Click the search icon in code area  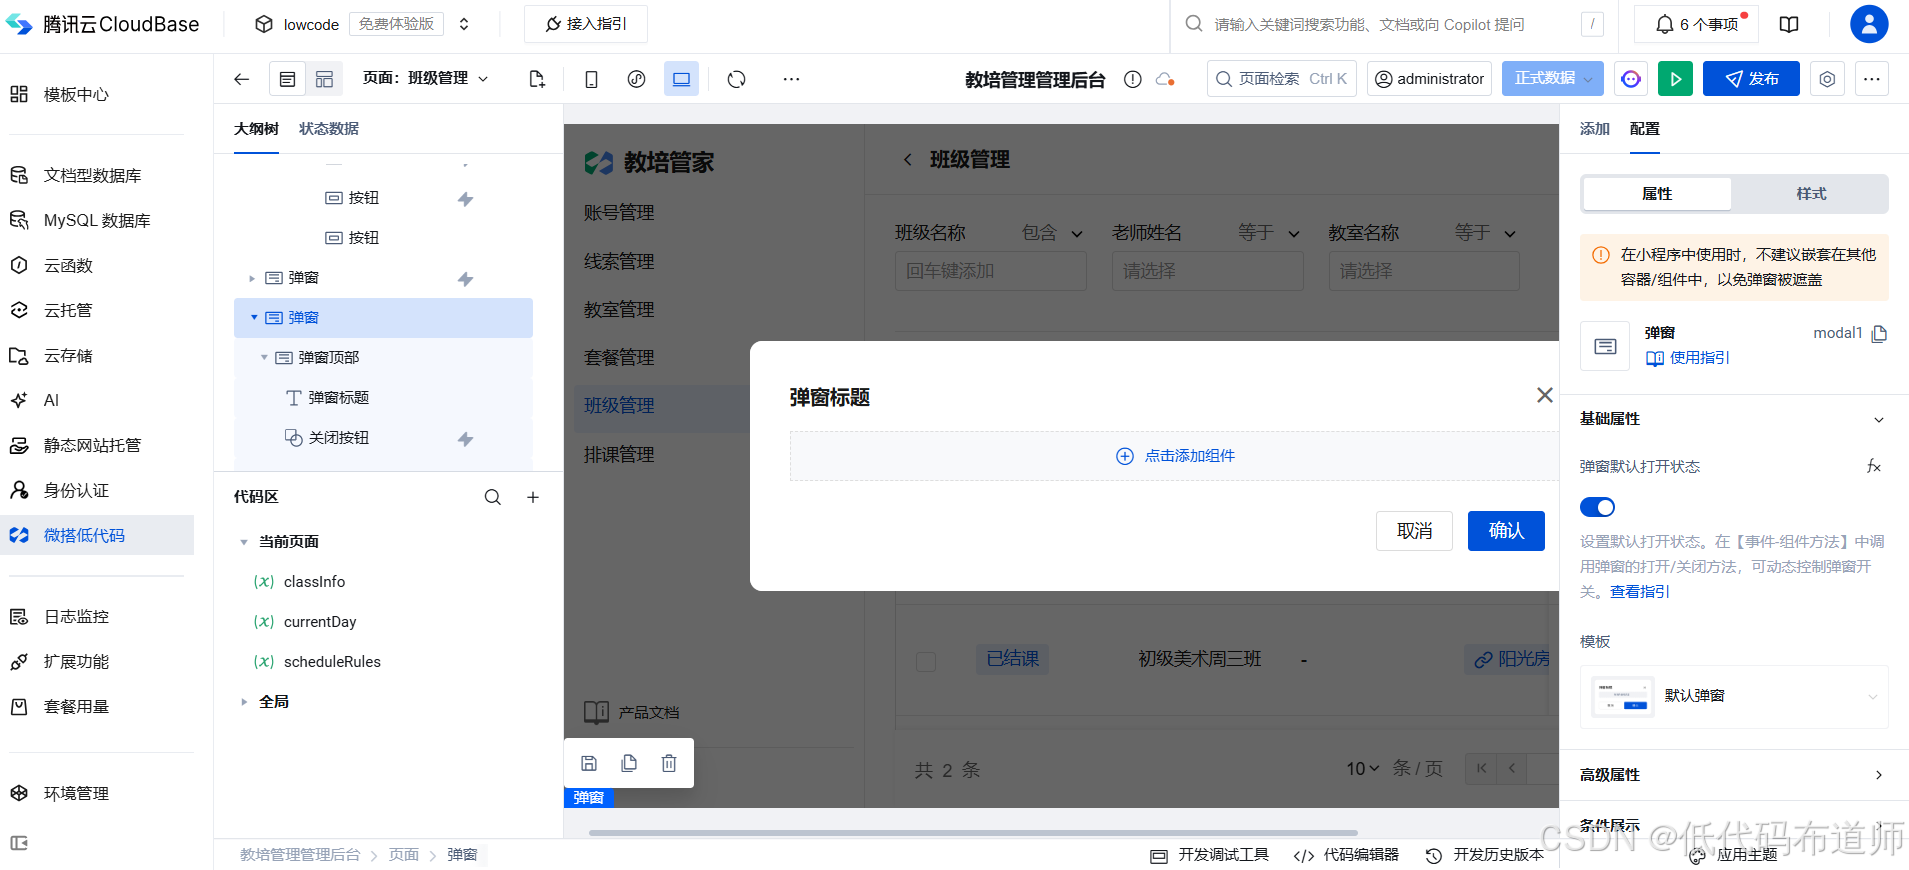point(493,497)
